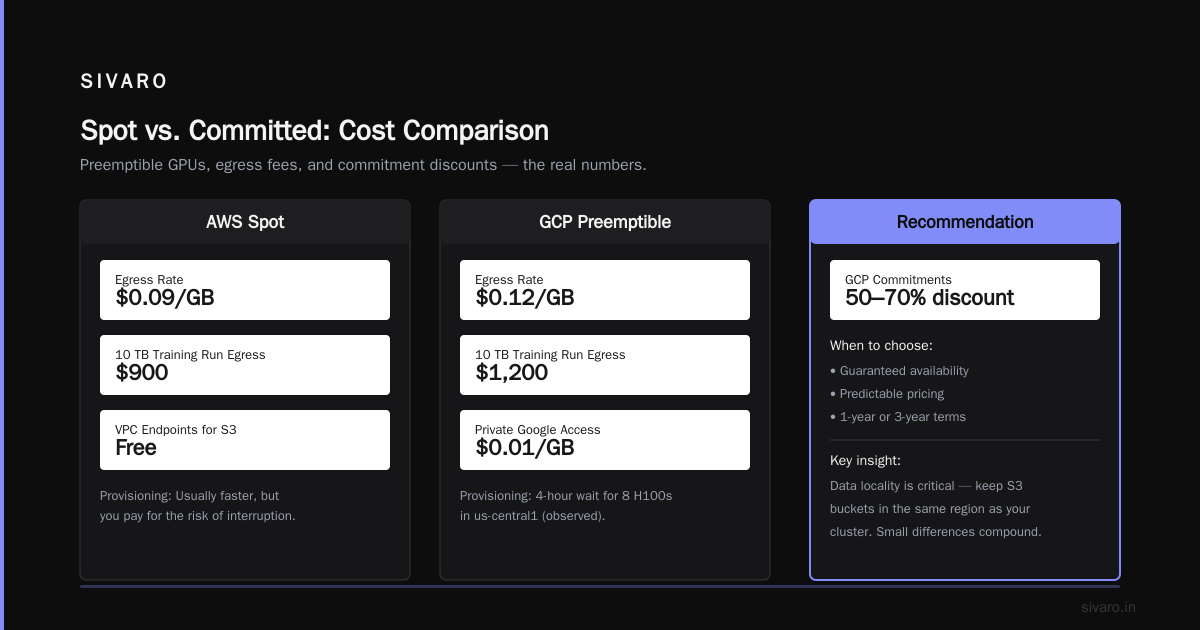Open the sivaro.in footer link

(x=1109, y=607)
